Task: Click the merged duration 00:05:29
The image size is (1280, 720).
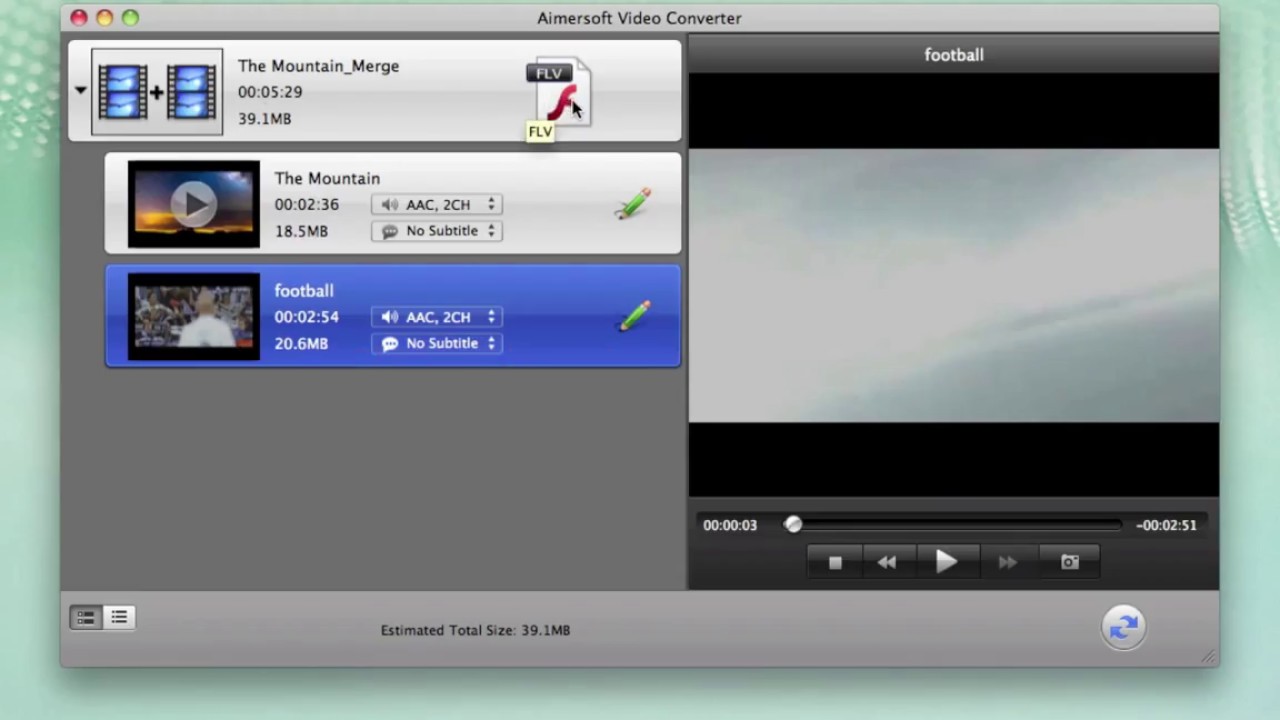Action: coord(270,92)
